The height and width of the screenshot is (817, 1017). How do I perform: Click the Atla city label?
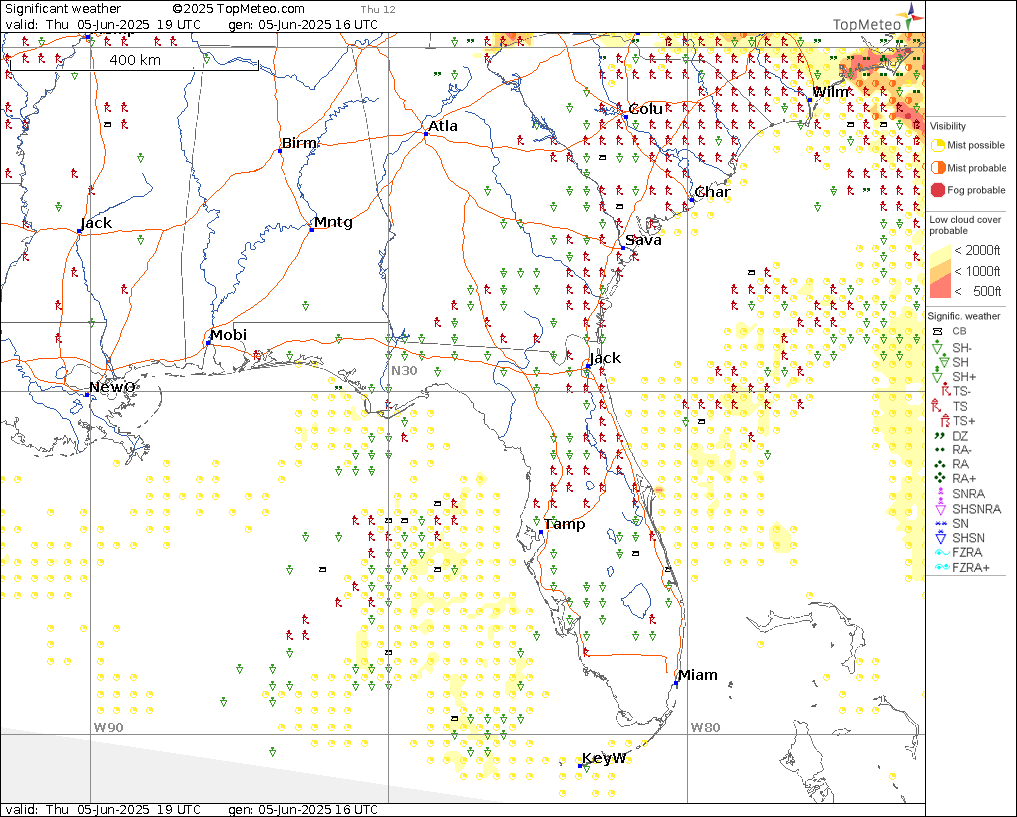443,126
